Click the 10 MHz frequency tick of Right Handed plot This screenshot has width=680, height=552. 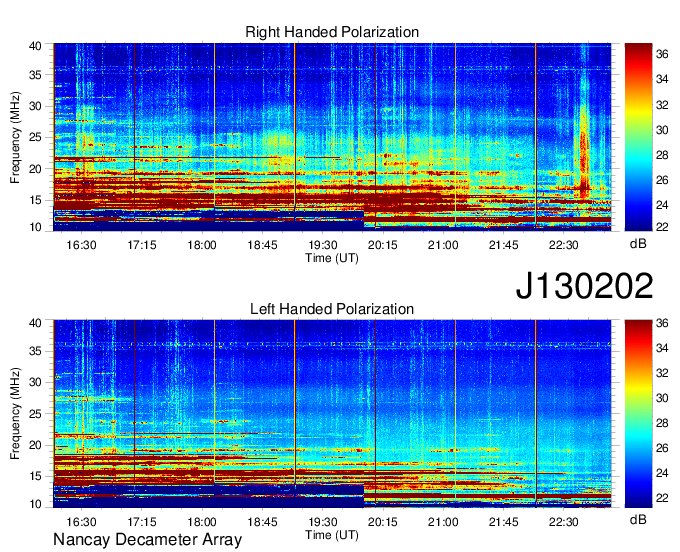(35, 227)
